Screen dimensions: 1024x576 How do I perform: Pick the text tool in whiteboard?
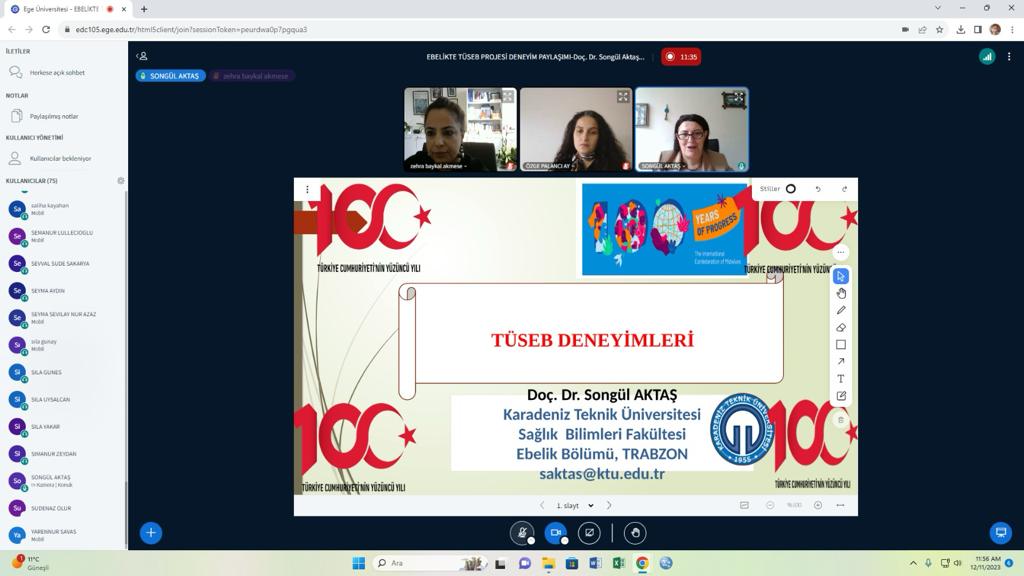(x=840, y=379)
